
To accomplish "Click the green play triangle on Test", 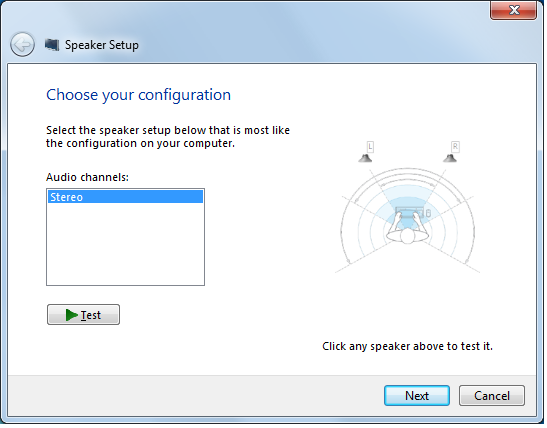I will 72,315.
